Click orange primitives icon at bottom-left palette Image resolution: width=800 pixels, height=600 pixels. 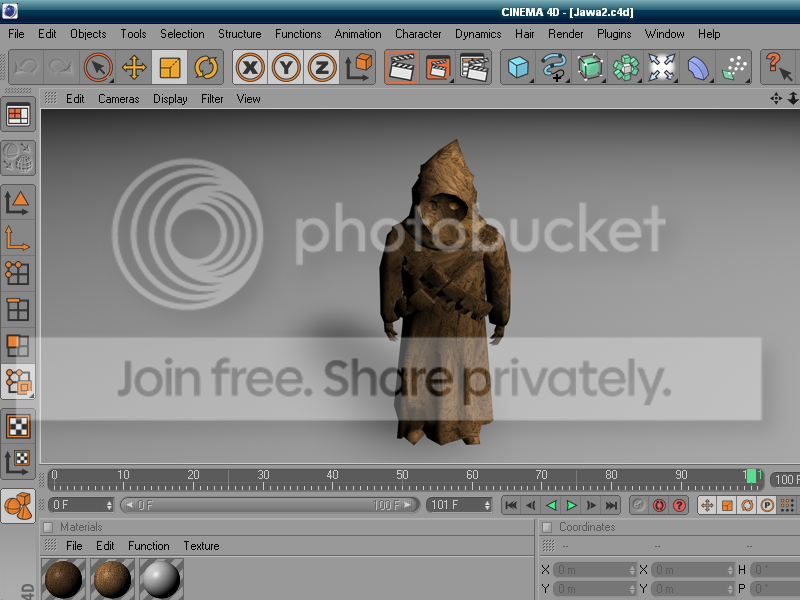[18, 506]
